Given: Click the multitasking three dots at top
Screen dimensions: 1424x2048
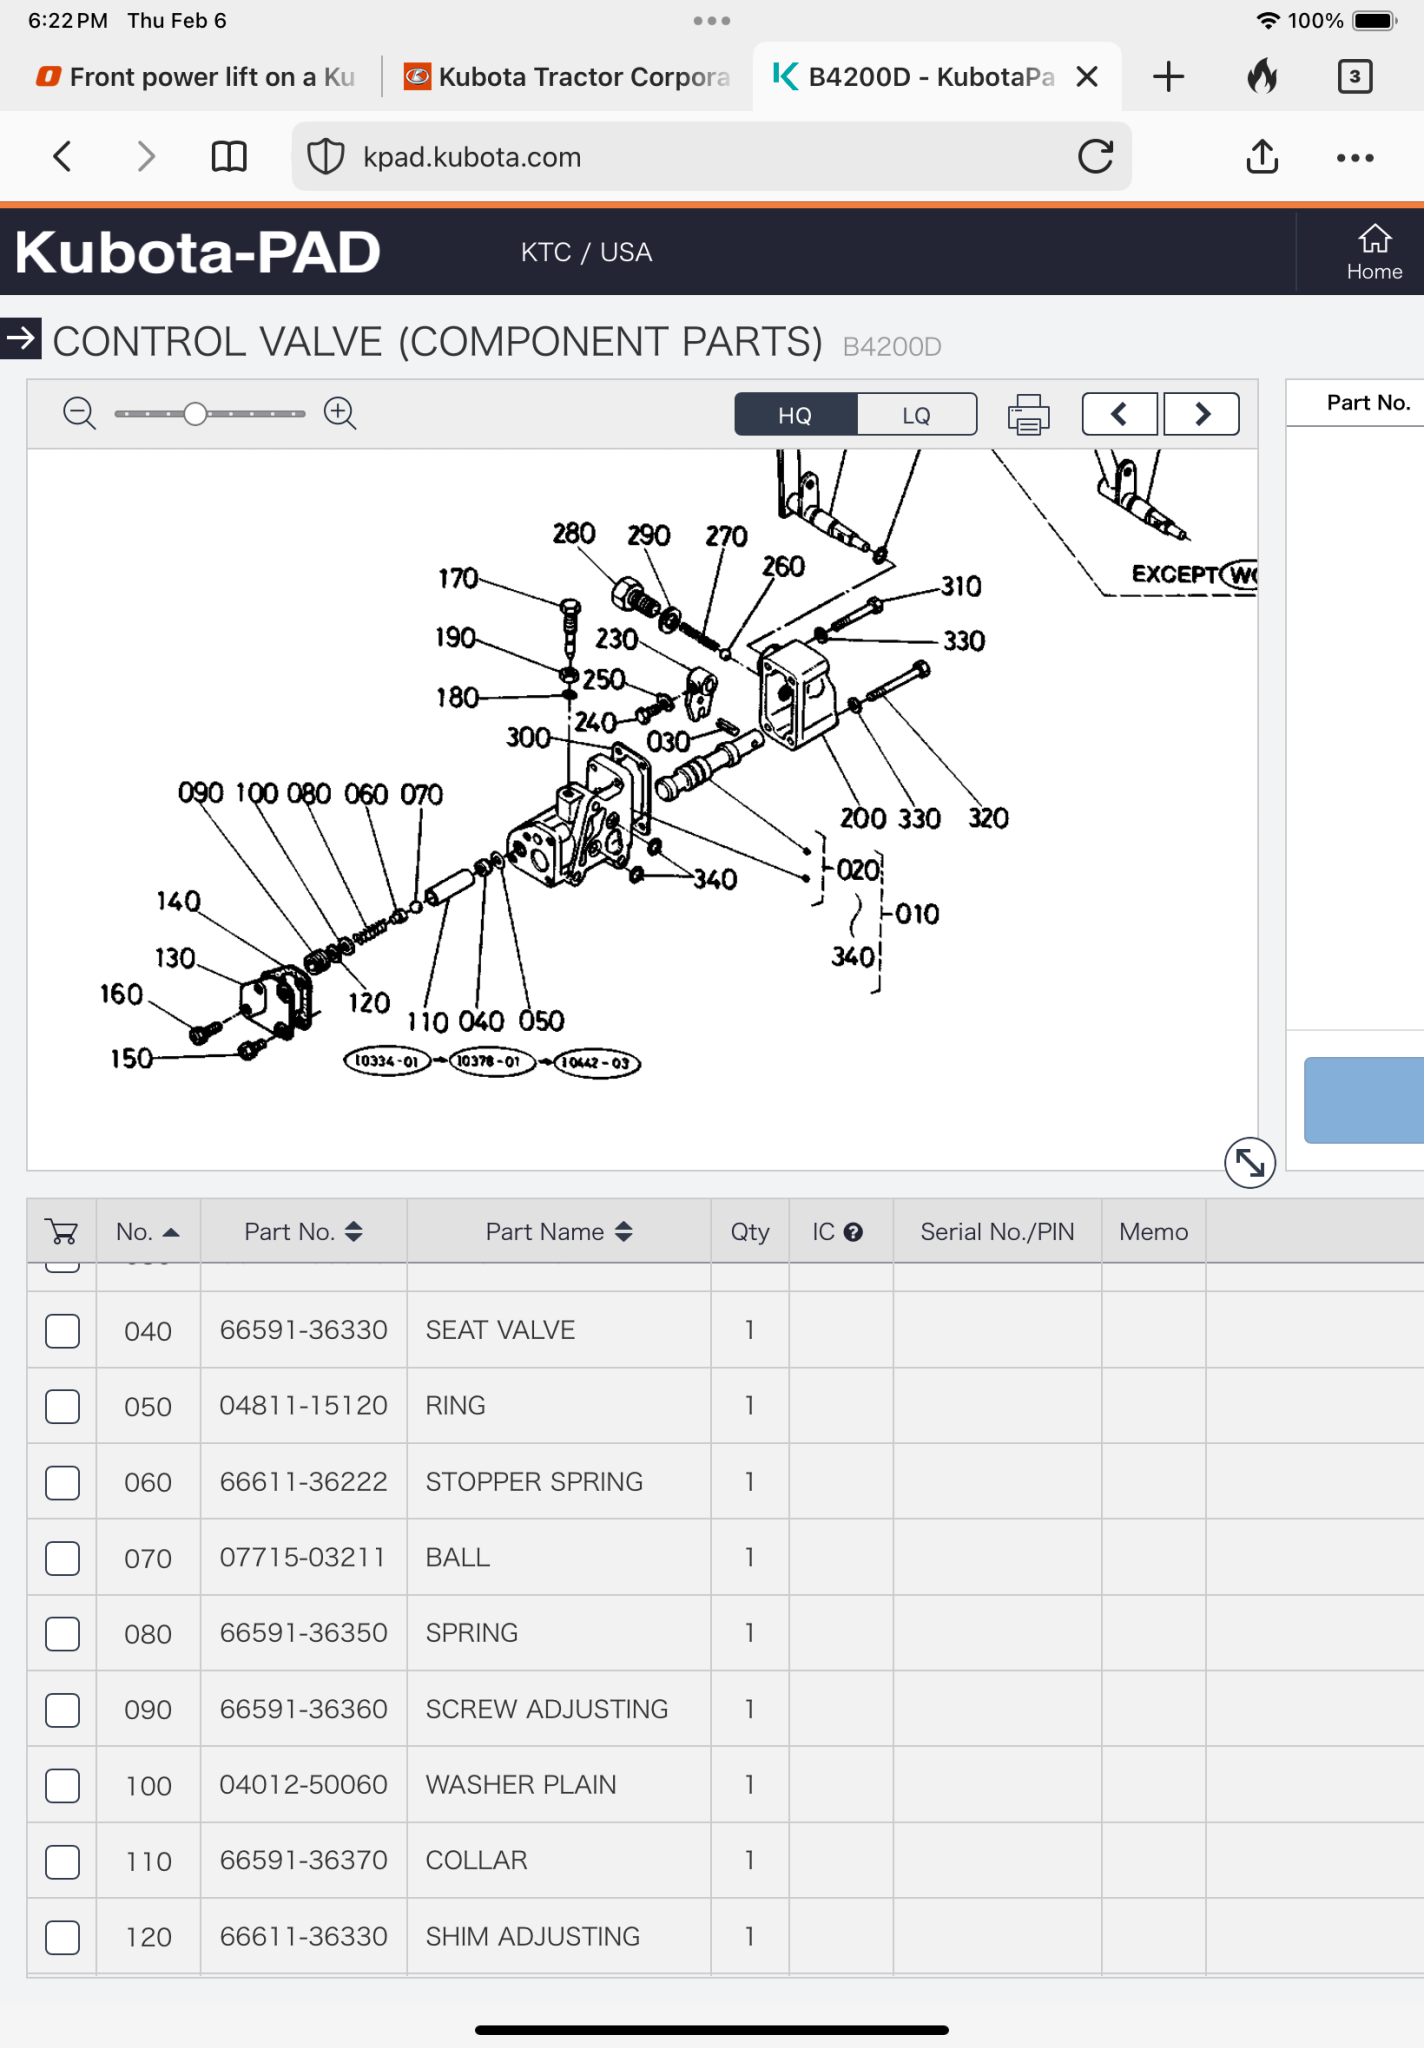Looking at the screenshot, I should [711, 20].
